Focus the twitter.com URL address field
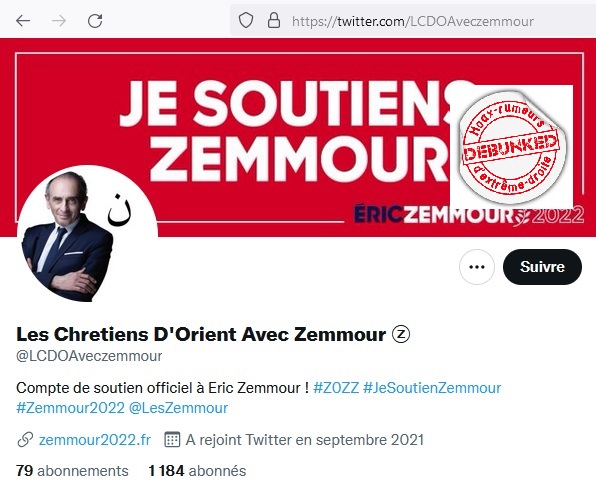 (x=413, y=21)
